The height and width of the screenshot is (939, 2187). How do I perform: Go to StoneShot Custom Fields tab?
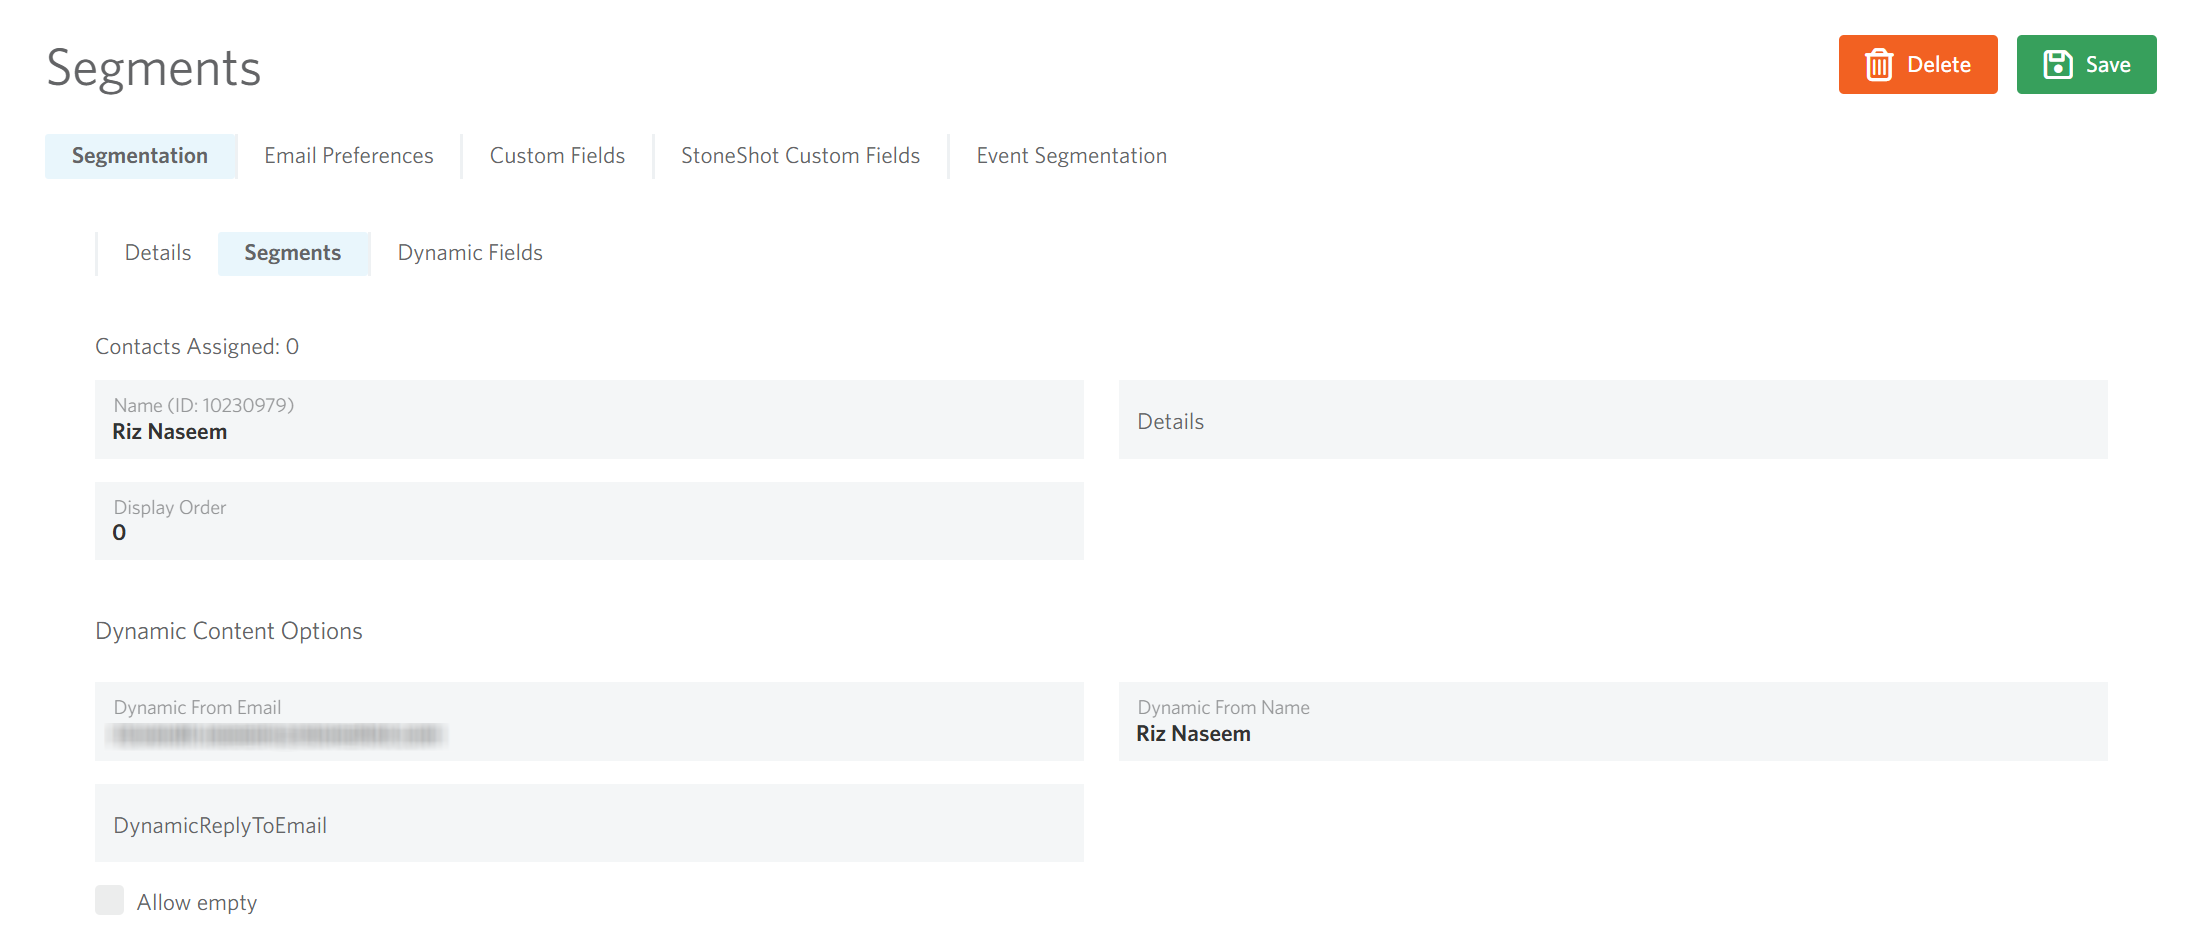point(801,156)
